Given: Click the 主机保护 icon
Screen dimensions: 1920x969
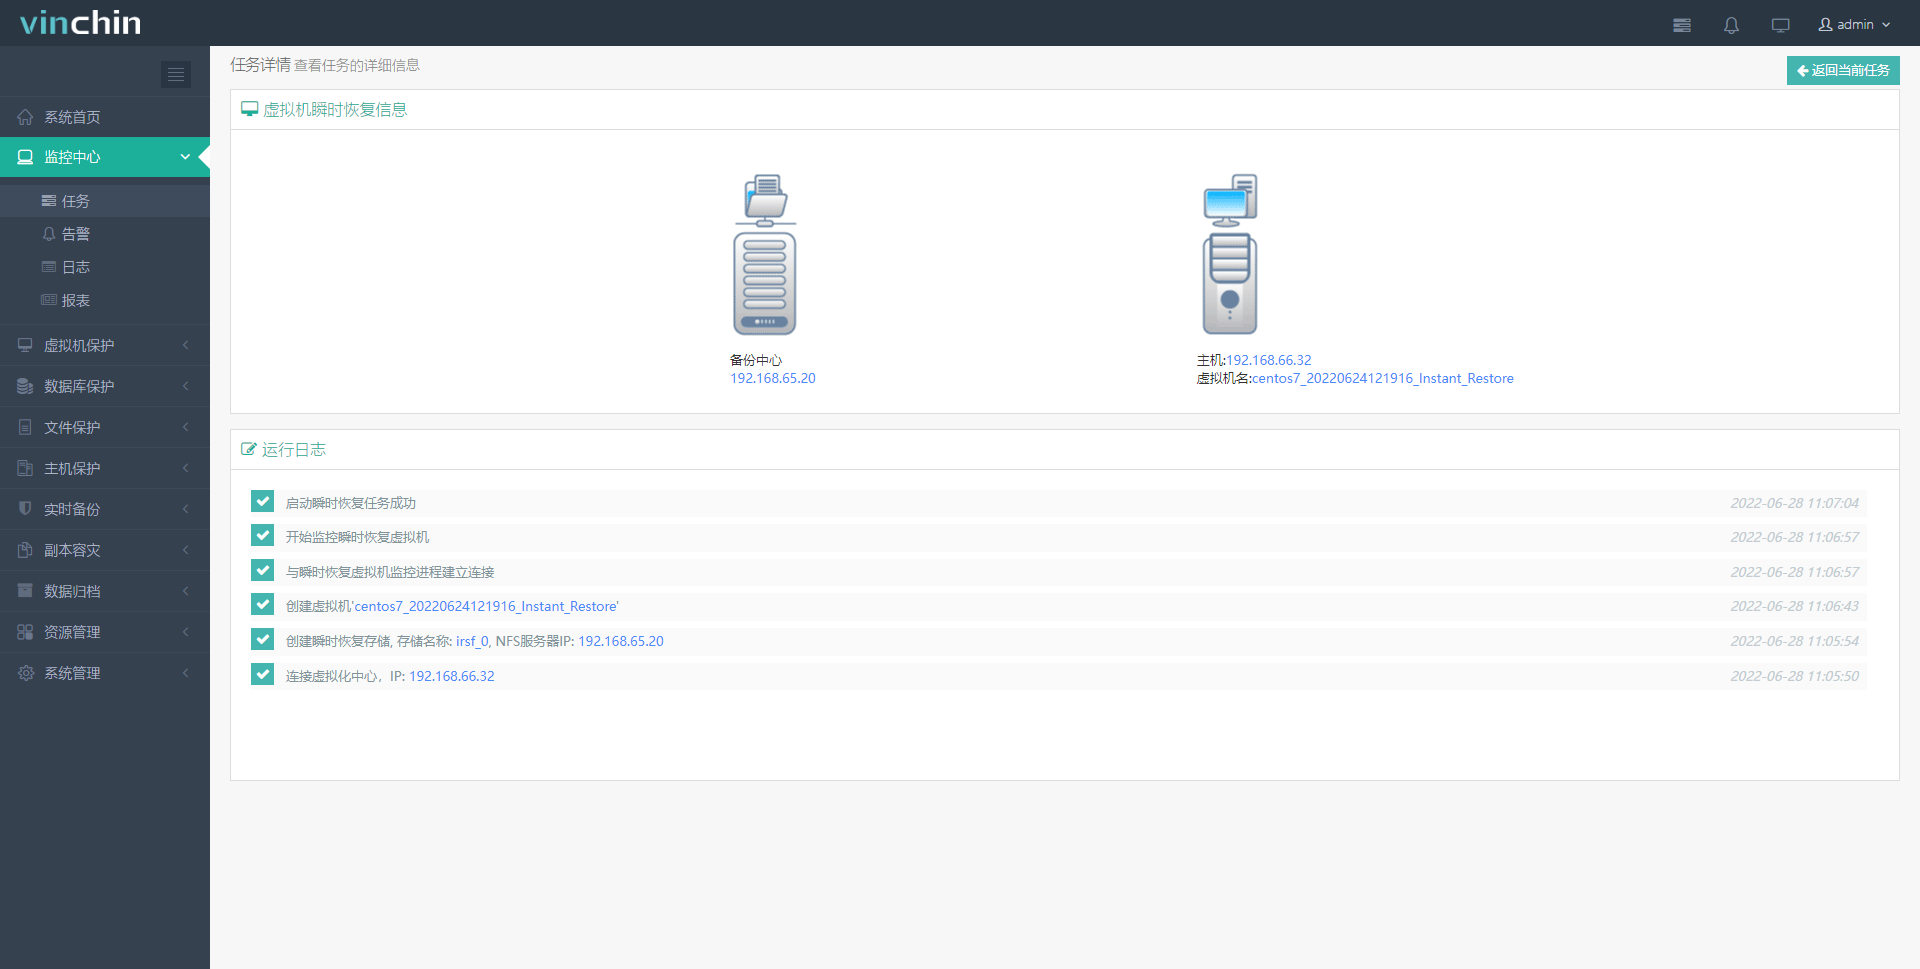Looking at the screenshot, I should pyautogui.click(x=25, y=468).
